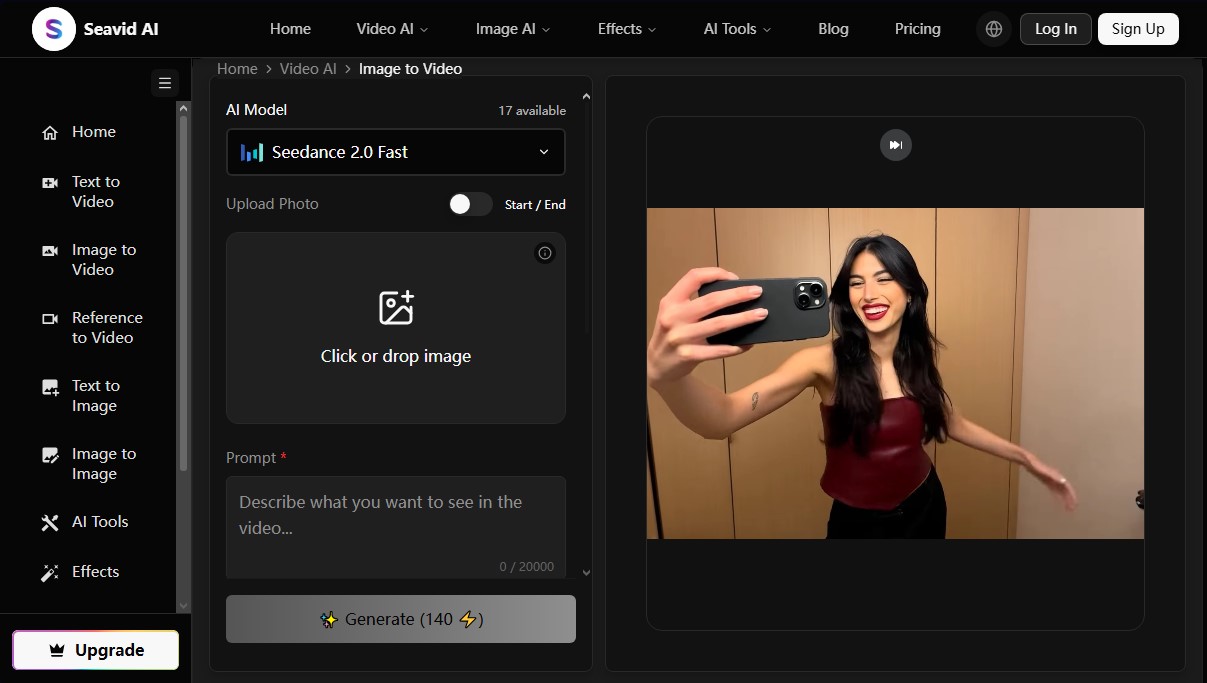Open the Pricing page

coord(918,29)
